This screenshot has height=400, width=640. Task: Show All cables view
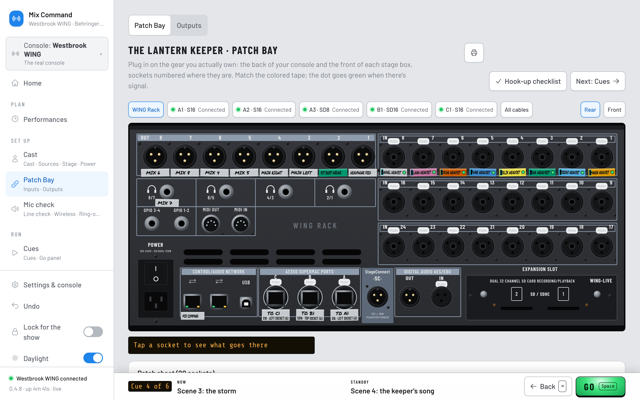pyautogui.click(x=516, y=109)
